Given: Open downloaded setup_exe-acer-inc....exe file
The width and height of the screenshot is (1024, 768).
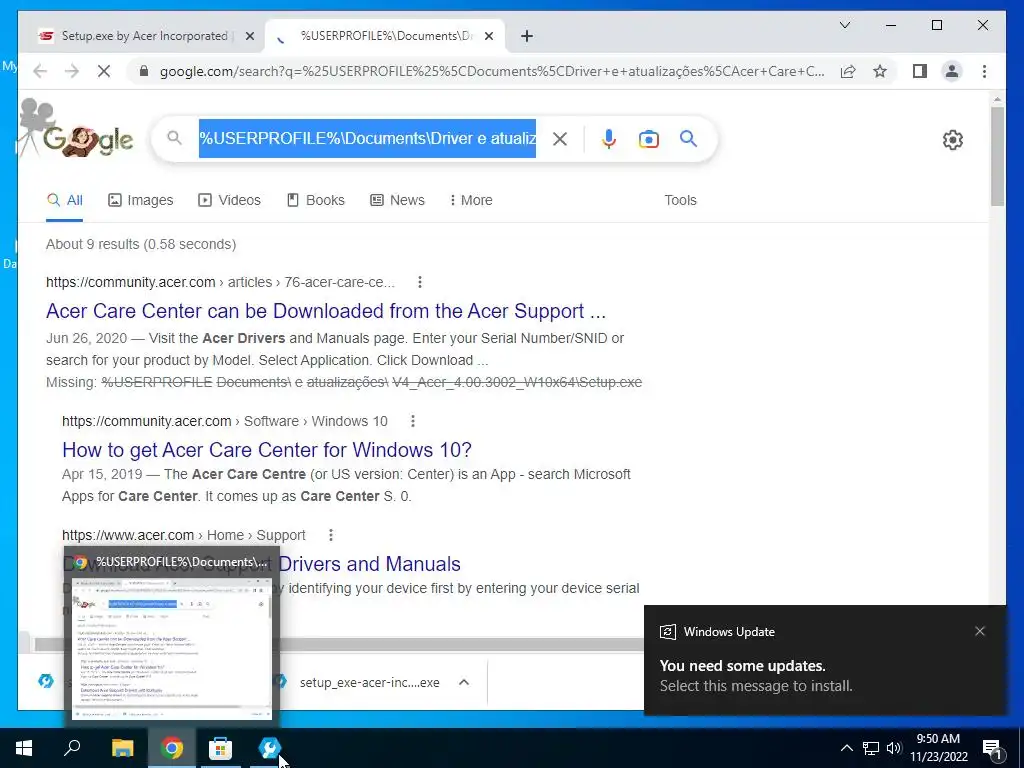Looking at the screenshot, I should coord(370,682).
